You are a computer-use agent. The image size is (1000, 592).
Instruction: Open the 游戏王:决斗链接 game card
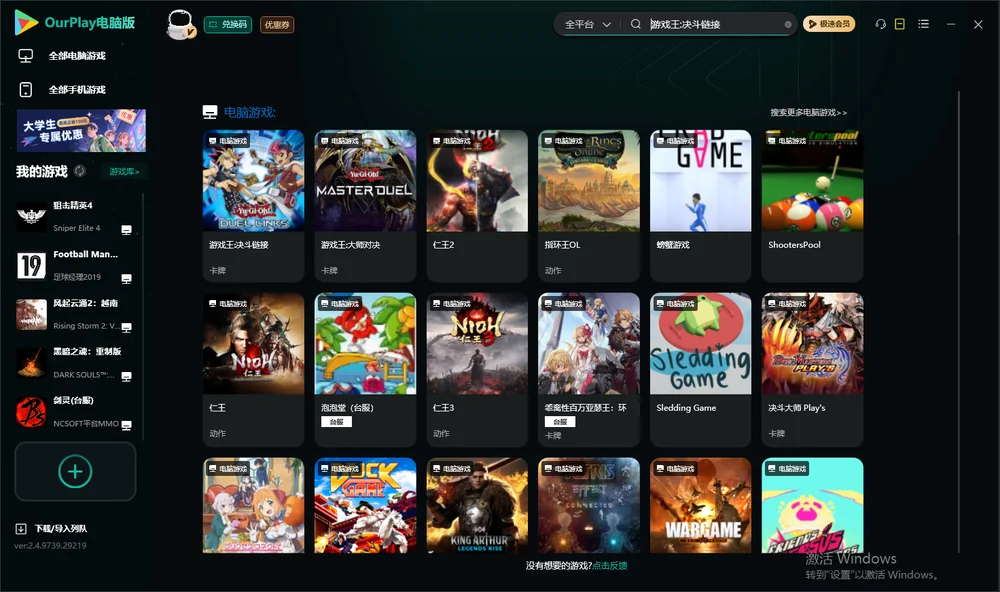[253, 205]
